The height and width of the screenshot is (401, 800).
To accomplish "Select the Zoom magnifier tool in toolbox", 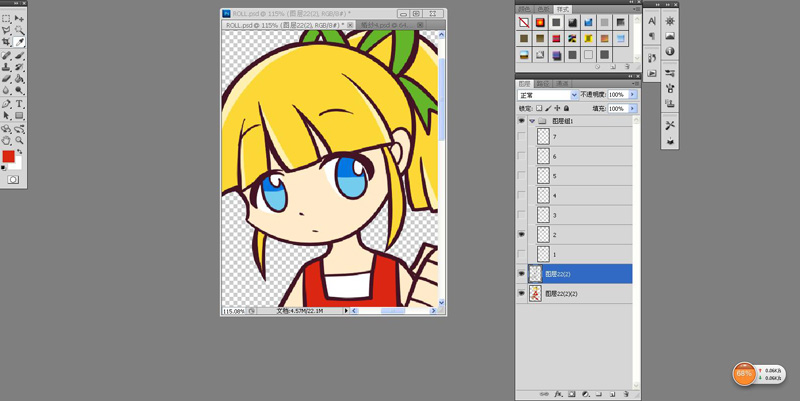I will [x=19, y=140].
